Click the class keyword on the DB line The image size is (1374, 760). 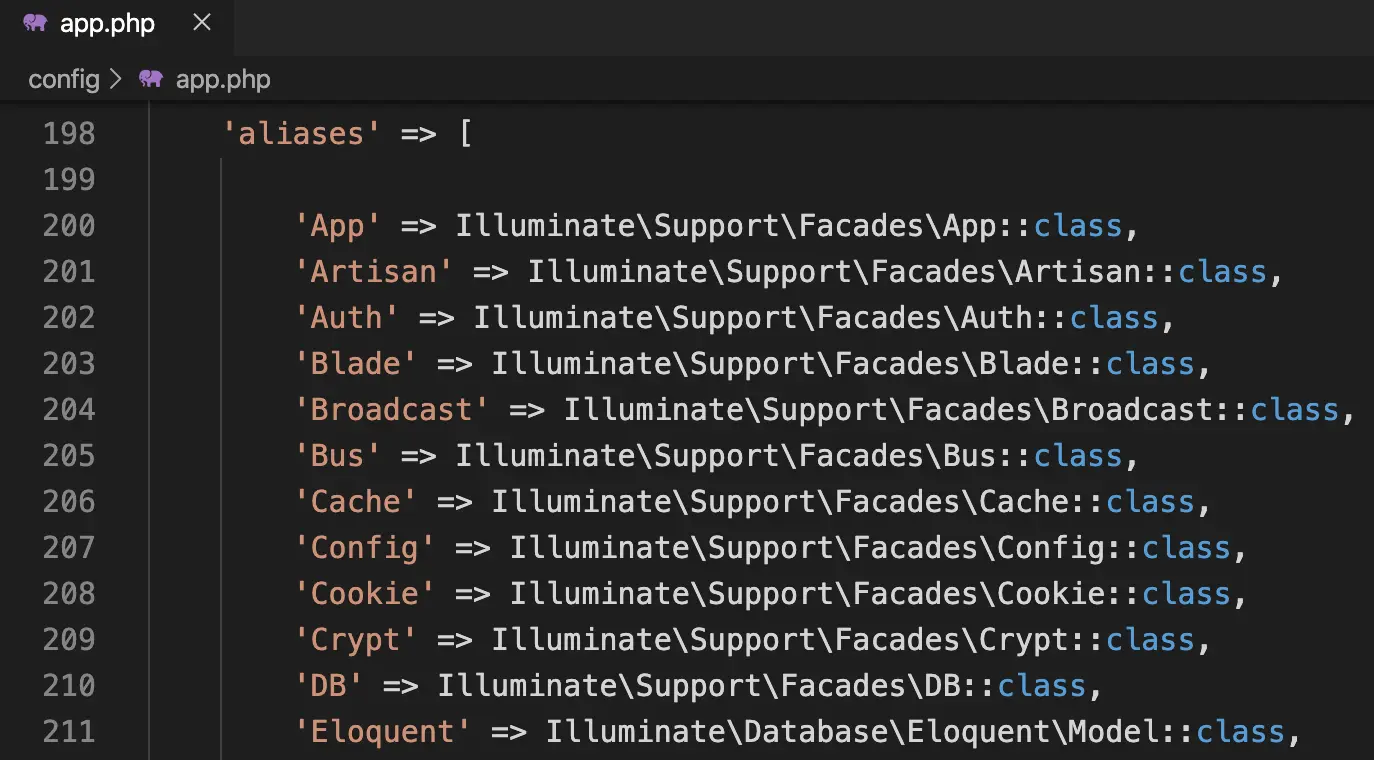(x=1041, y=686)
